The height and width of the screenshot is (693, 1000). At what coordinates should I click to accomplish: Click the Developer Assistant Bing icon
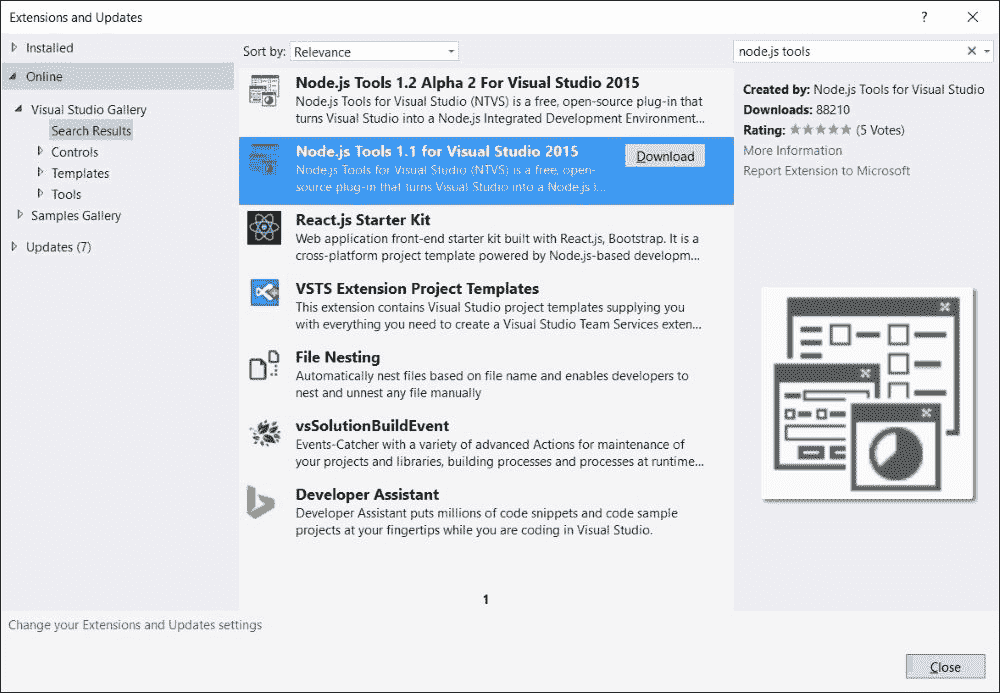261,502
